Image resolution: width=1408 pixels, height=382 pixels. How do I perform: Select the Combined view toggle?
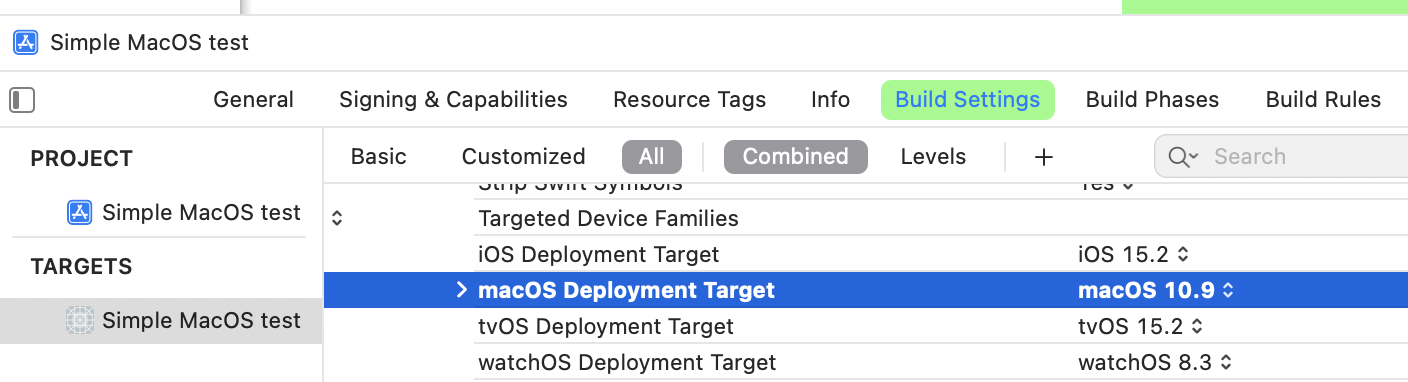tap(795, 157)
